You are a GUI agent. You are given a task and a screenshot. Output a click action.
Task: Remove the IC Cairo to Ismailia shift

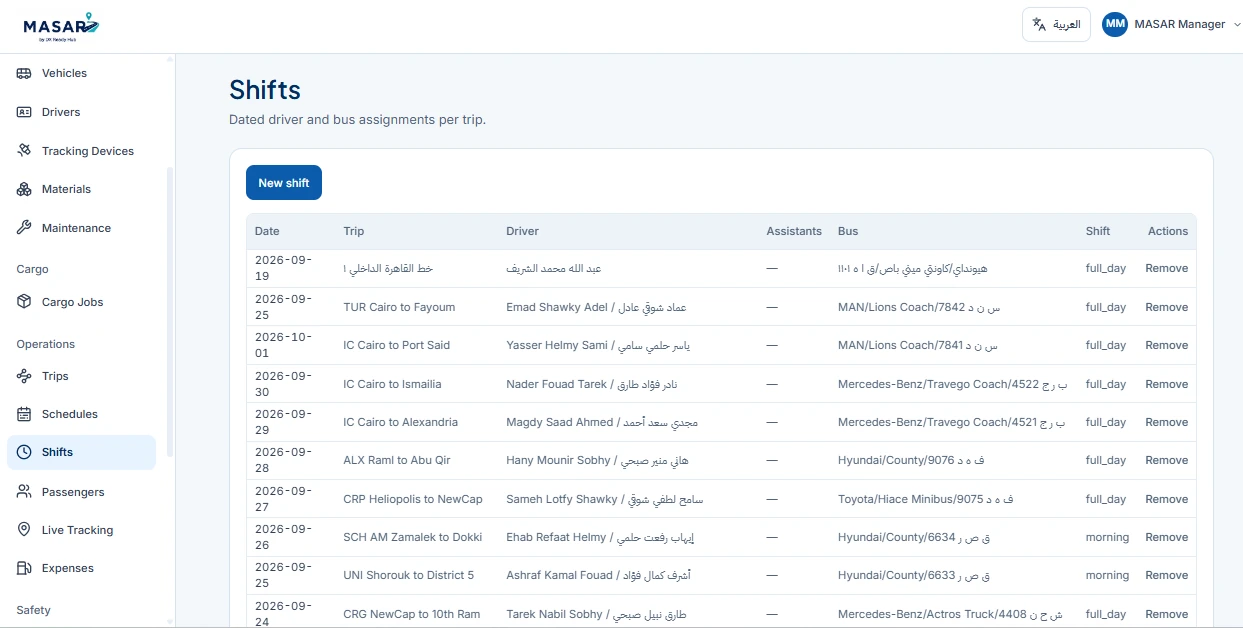[1166, 384]
